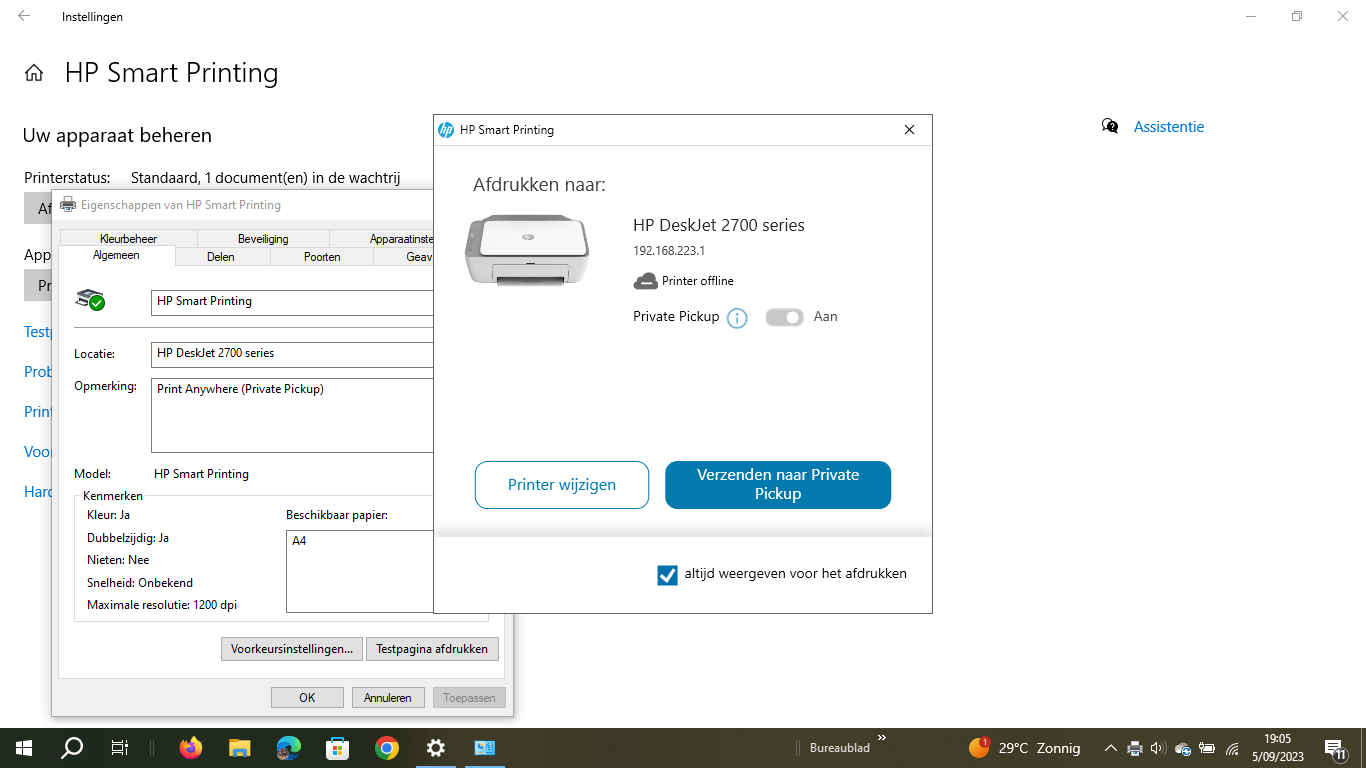Click the Home icon in Settings
This screenshot has width=1366, height=768.
pyautogui.click(x=34, y=73)
